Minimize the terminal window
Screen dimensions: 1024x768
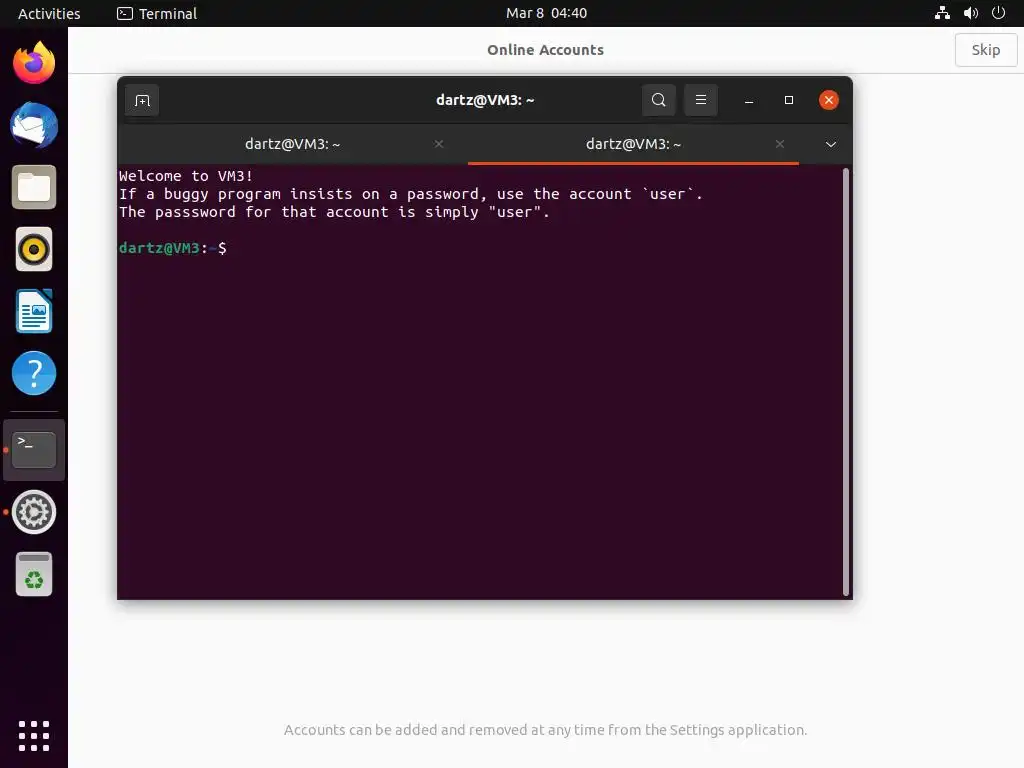749,101
